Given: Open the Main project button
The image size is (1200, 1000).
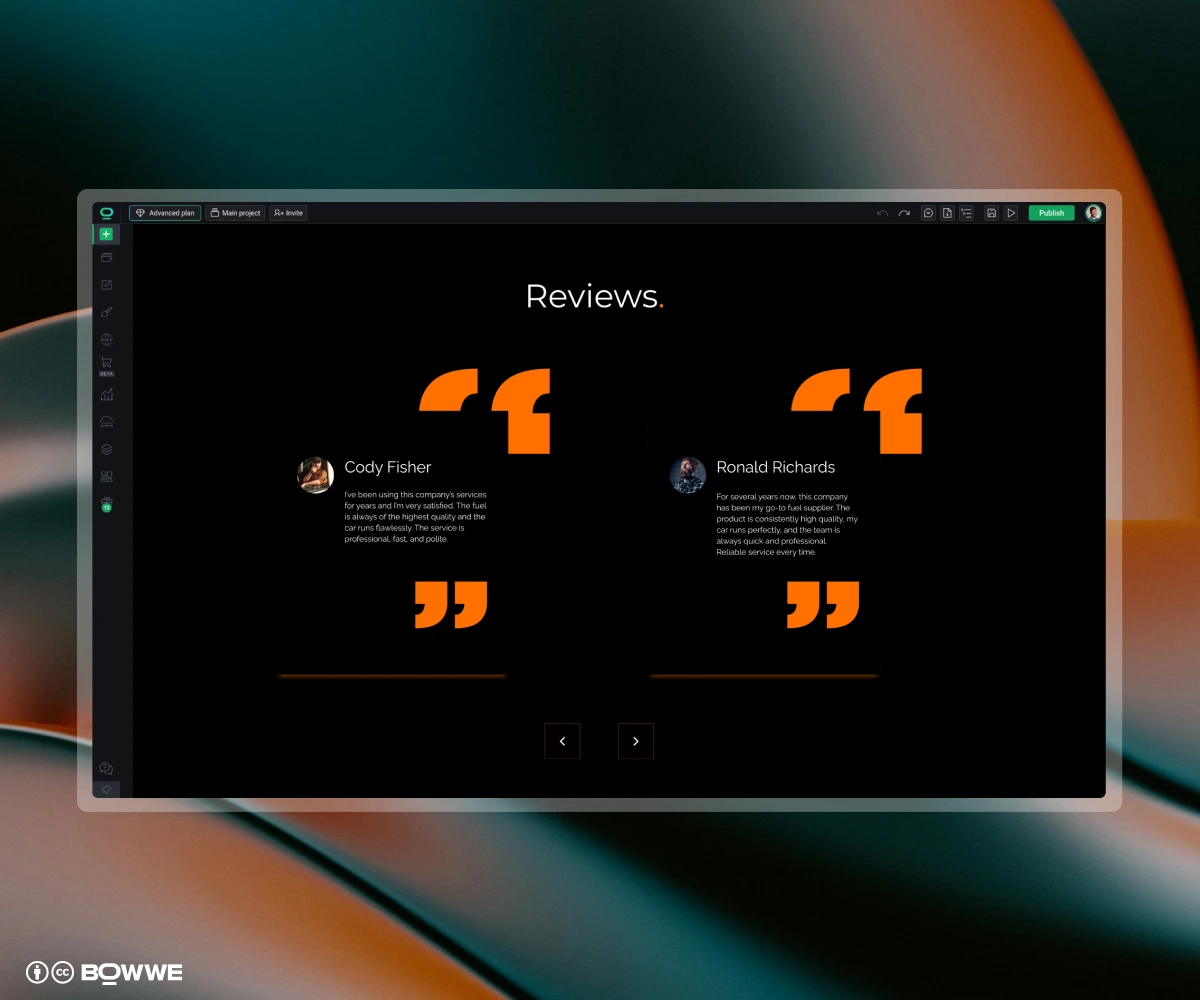Looking at the screenshot, I should pyautogui.click(x=235, y=213).
